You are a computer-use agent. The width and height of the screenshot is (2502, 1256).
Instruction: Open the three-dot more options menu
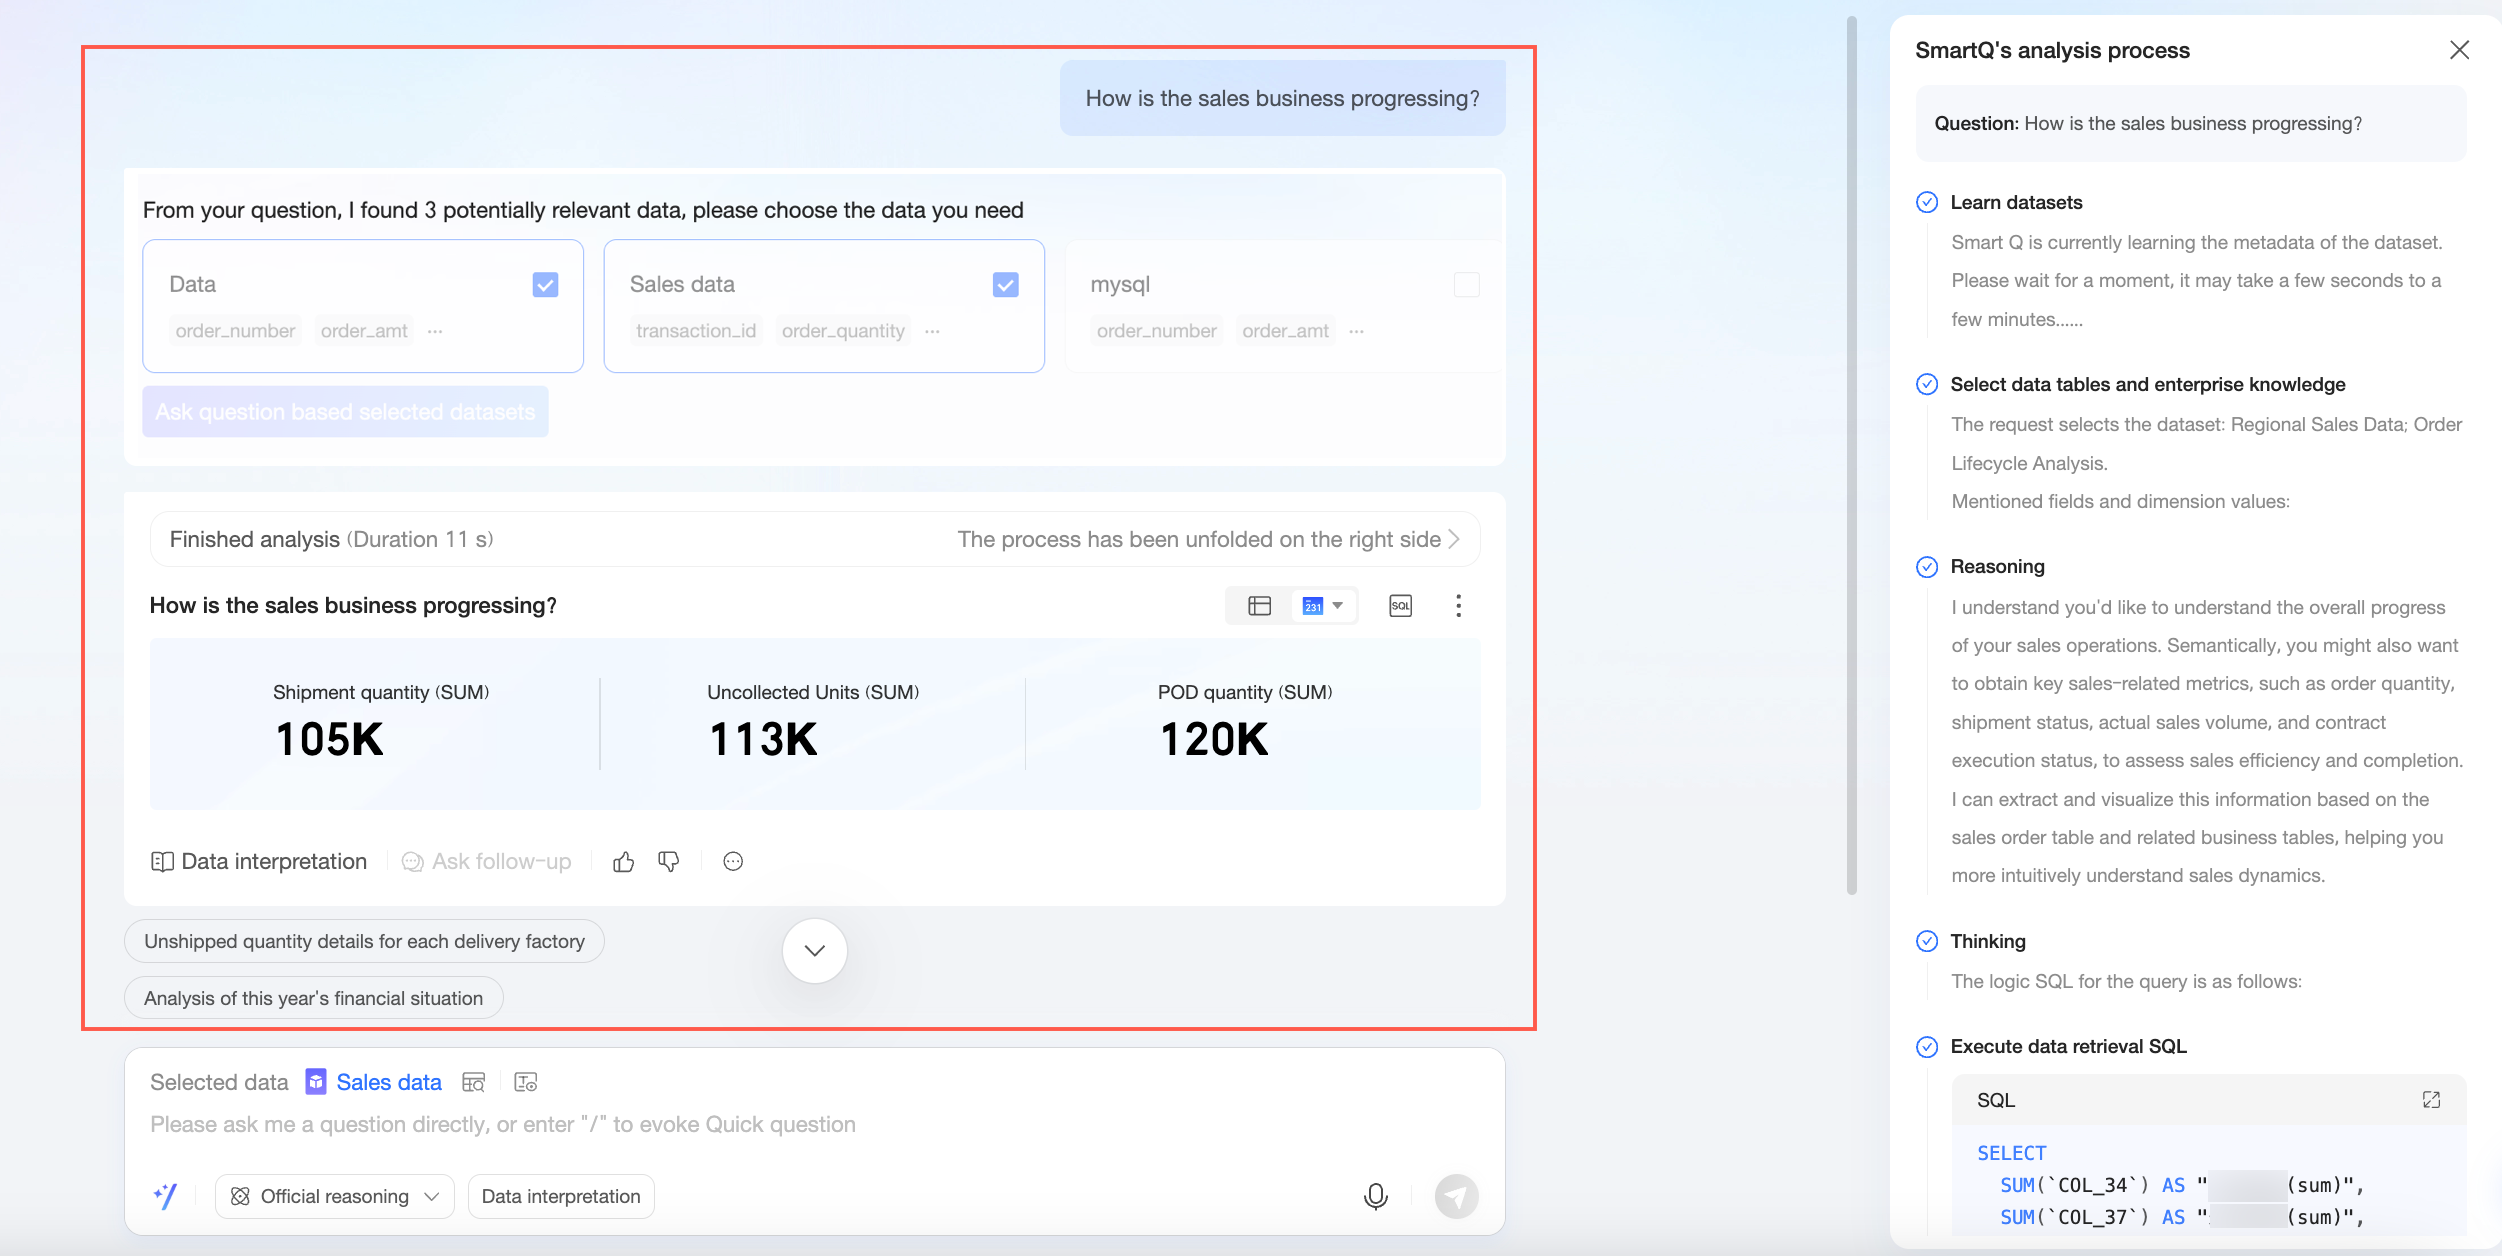pos(1458,605)
